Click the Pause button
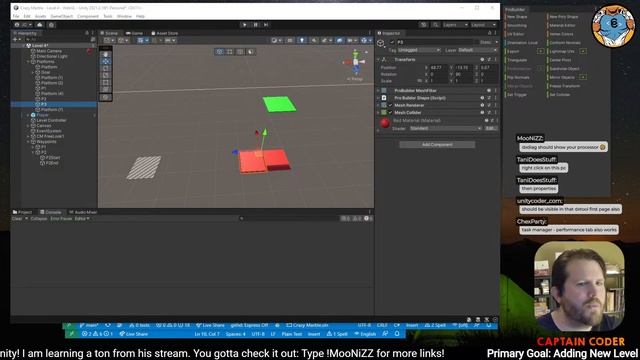 tap(256, 25)
